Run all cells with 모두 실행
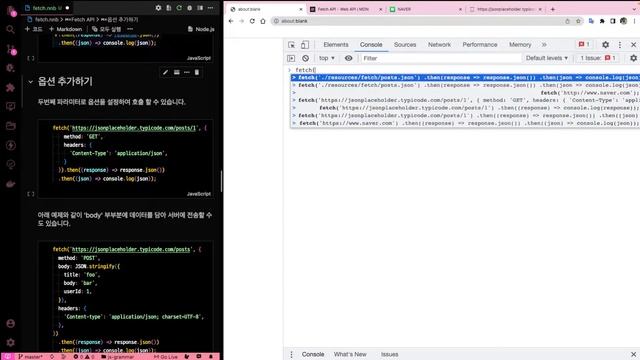Image resolution: width=640 pixels, height=360 pixels. pos(107,29)
